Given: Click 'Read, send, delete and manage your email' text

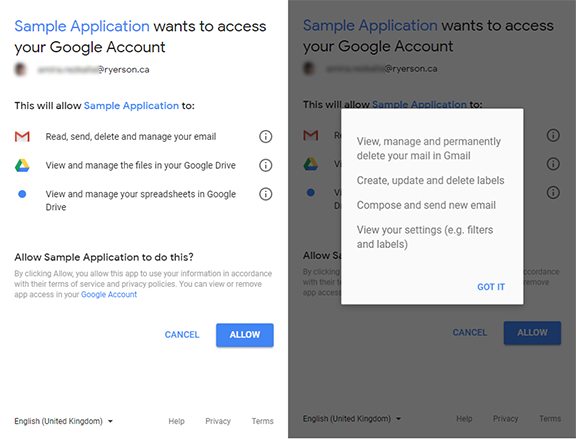Looking at the screenshot, I should pyautogui.click(x=131, y=137).
